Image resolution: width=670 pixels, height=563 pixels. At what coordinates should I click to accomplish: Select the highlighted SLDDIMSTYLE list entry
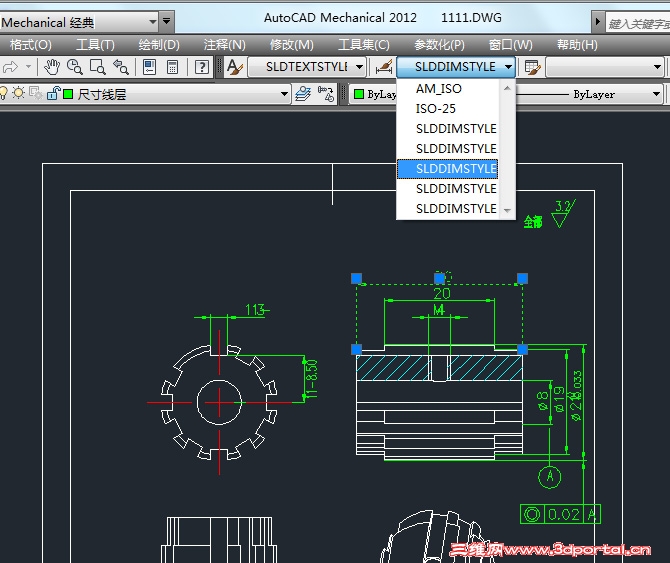(x=448, y=169)
